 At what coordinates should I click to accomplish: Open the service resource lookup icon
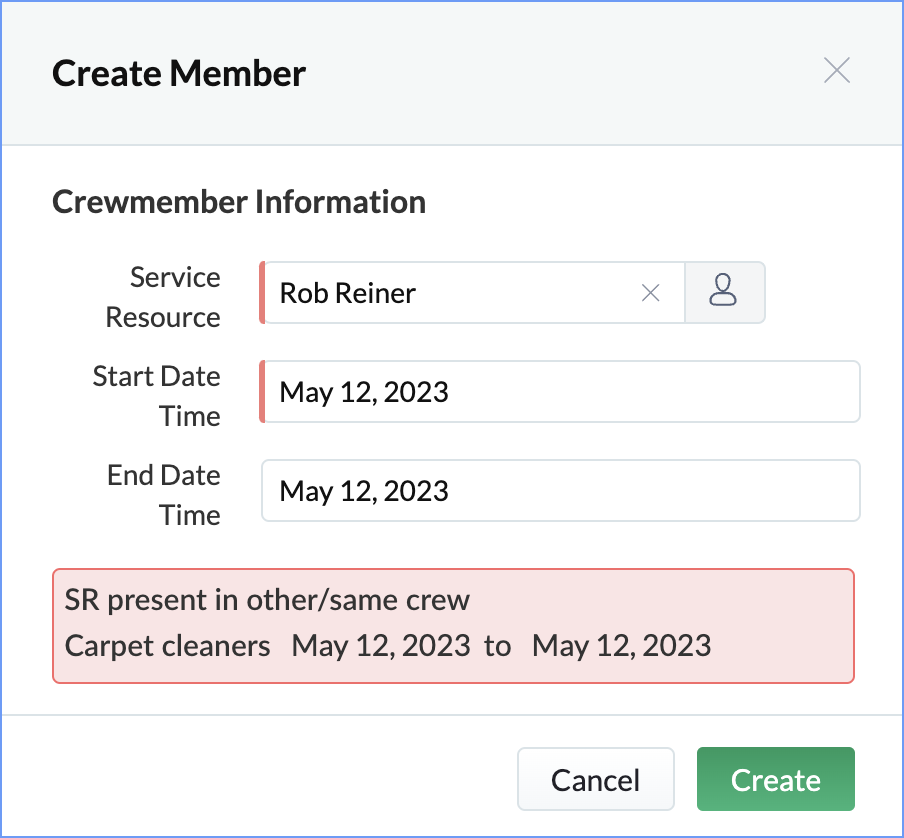tap(724, 293)
